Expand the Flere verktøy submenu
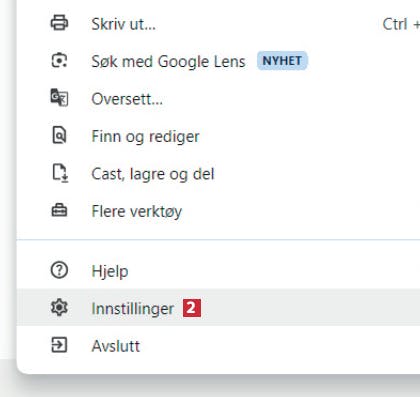 218,211
